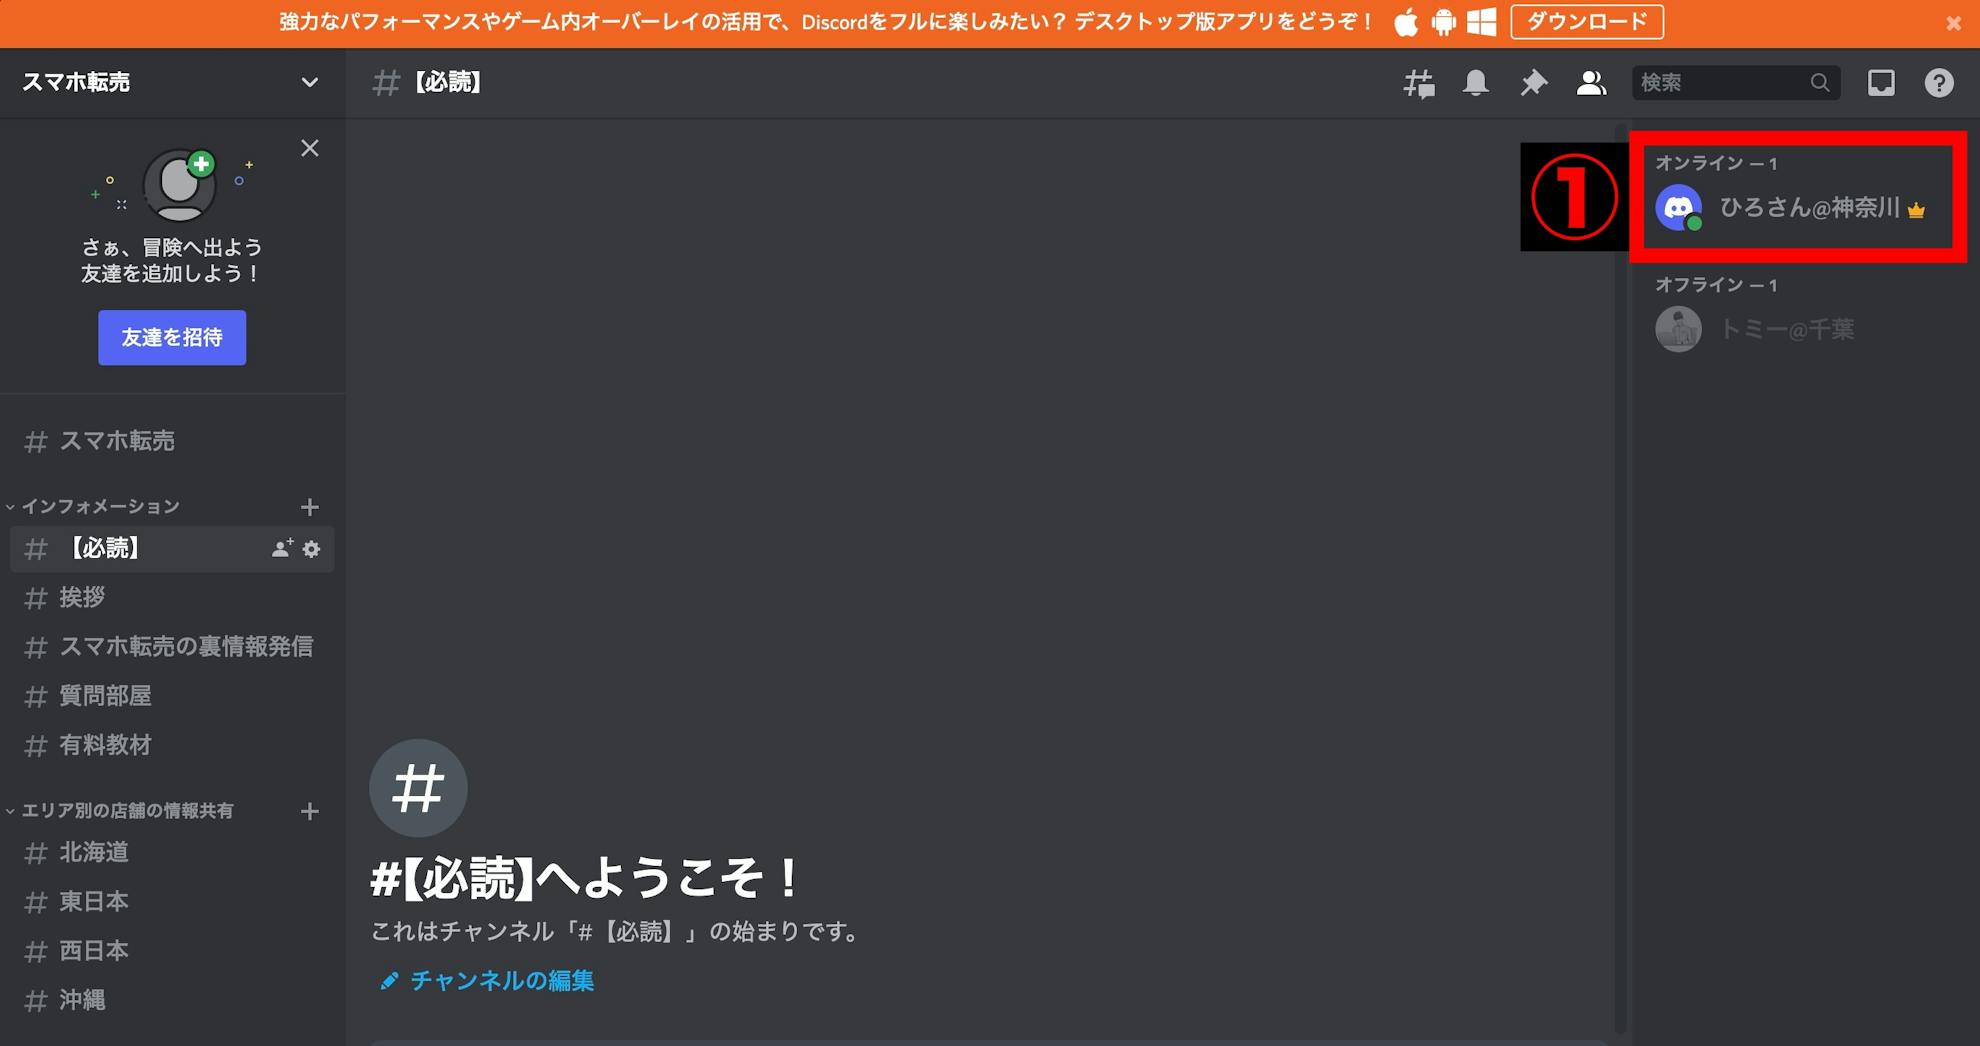Open the #有料教材 channel
Screen dimensions: 1980x1046
pos(172,745)
